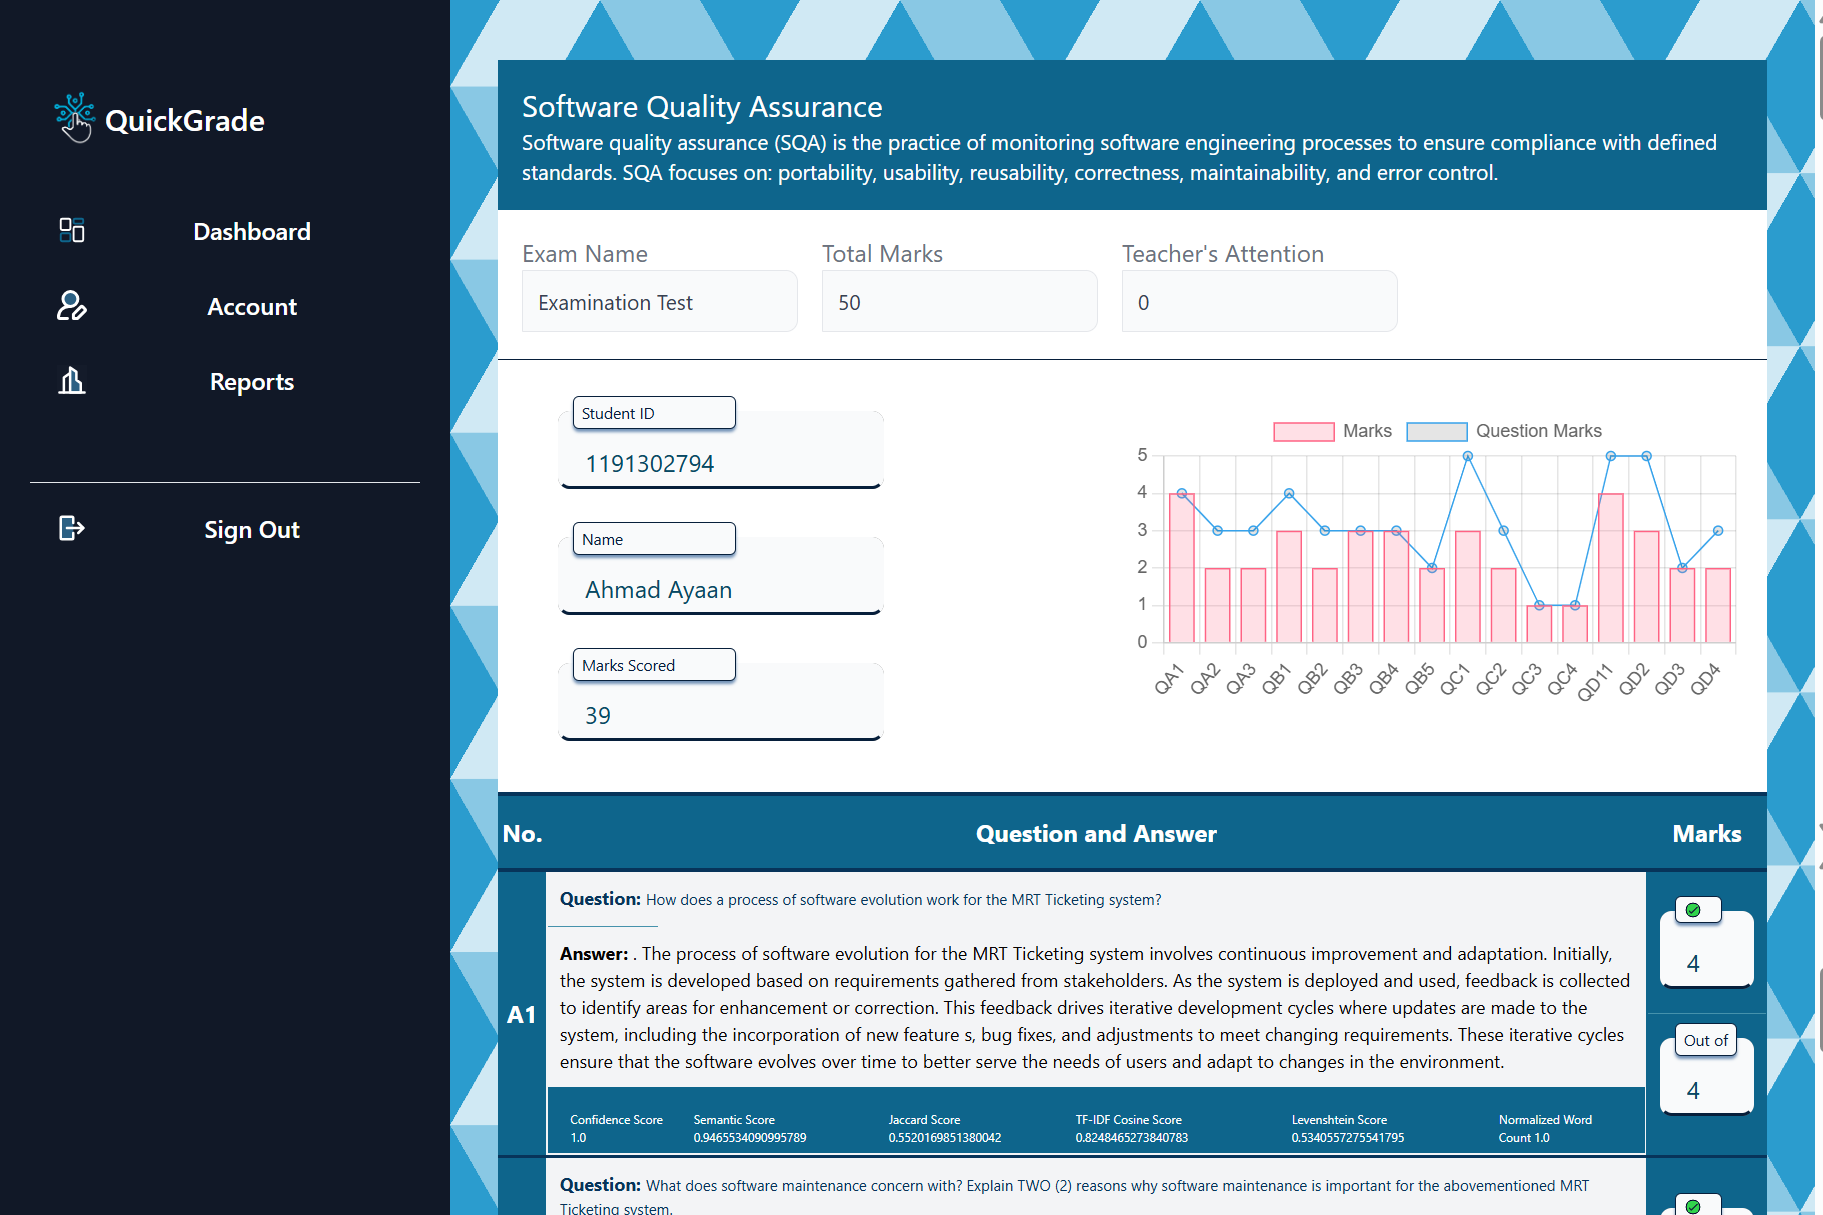Click green check icon on A1 marks

click(x=1693, y=910)
